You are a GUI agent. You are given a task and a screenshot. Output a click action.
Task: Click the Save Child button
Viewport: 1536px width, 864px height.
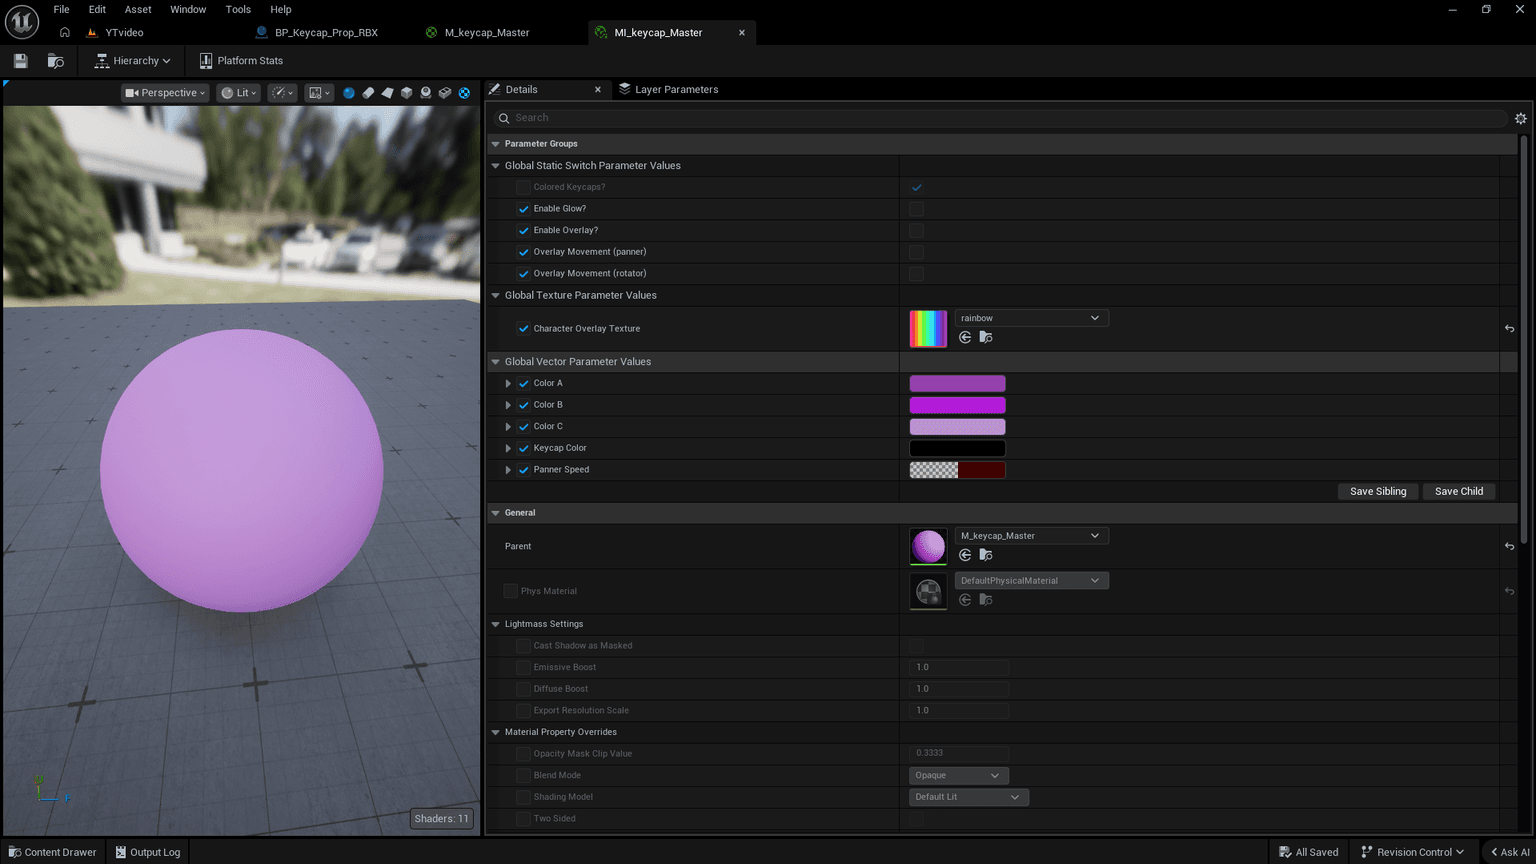(x=1459, y=491)
